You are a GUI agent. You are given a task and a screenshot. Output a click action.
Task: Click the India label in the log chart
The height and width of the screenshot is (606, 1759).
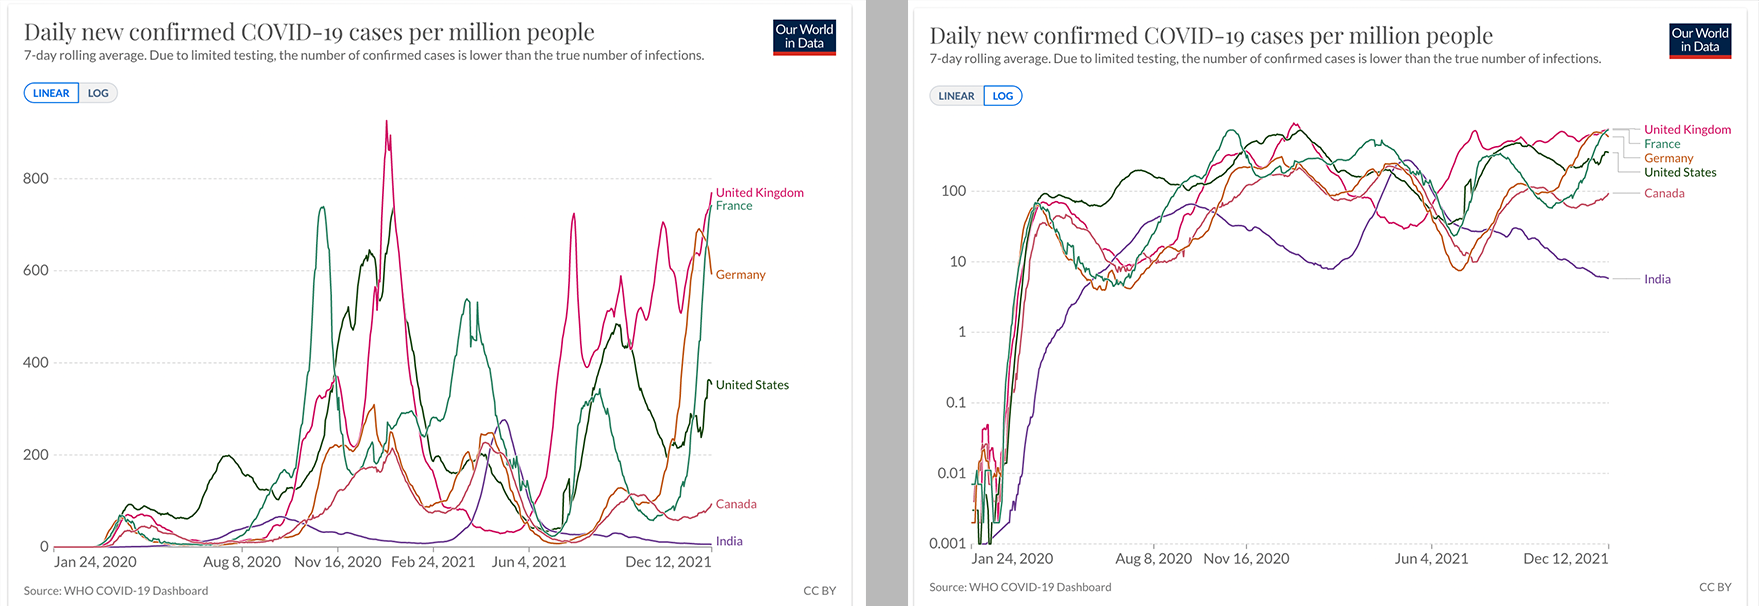(x=1657, y=279)
